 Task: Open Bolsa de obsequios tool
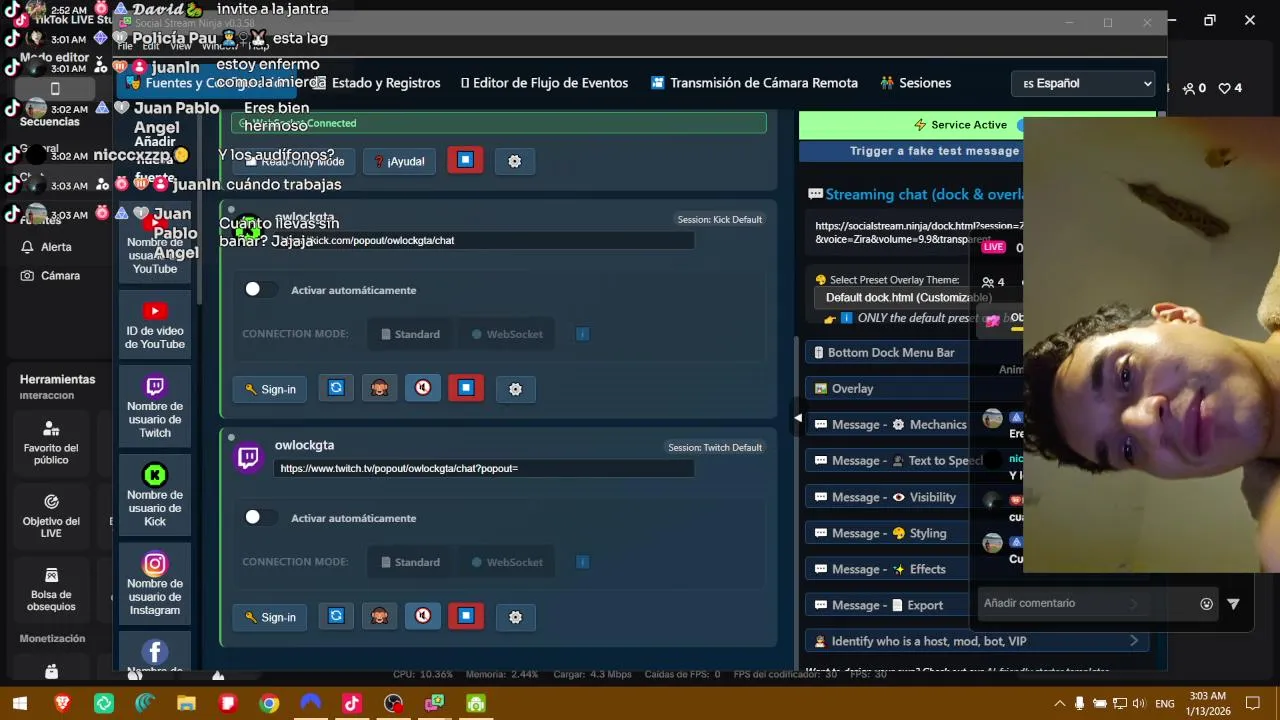pyautogui.click(x=51, y=588)
